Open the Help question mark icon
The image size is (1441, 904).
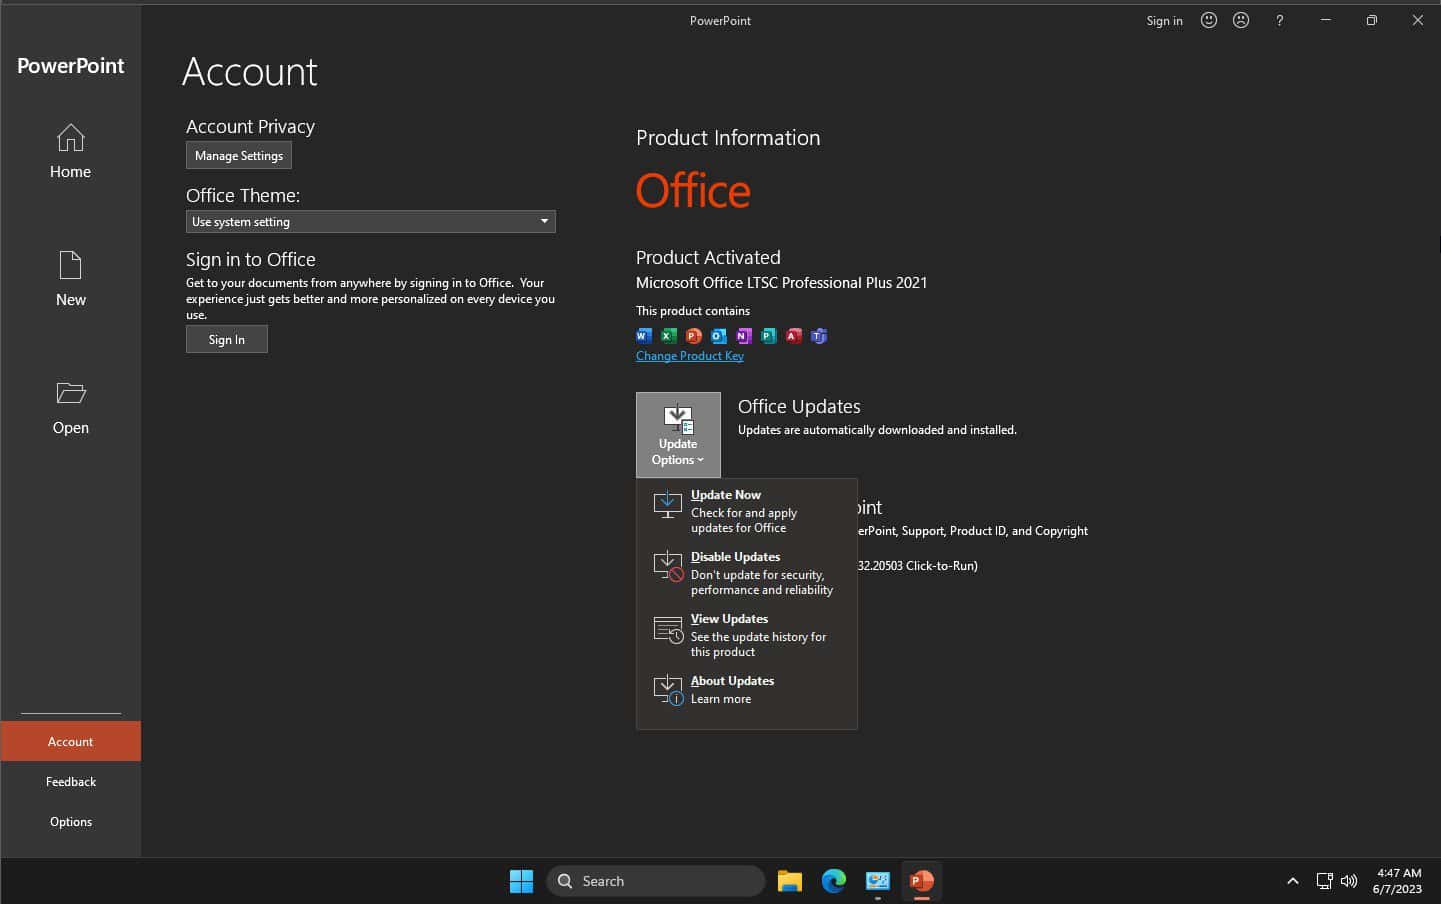coord(1279,20)
